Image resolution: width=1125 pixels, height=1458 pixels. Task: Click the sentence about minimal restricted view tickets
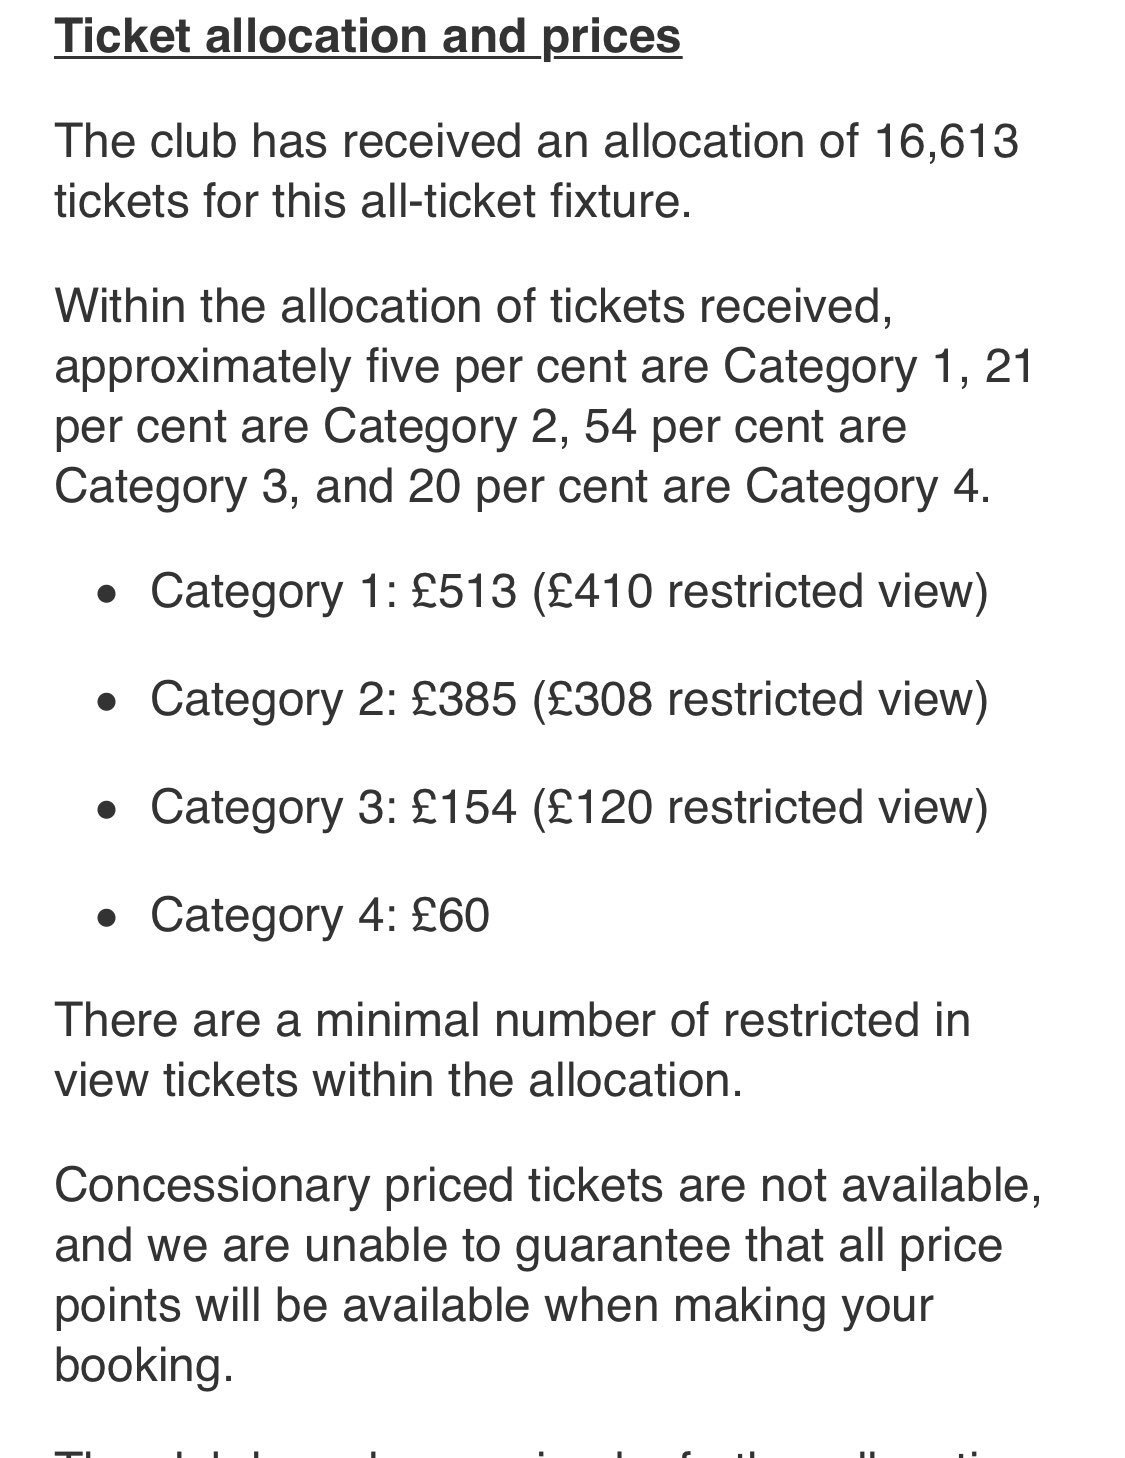512,1050
